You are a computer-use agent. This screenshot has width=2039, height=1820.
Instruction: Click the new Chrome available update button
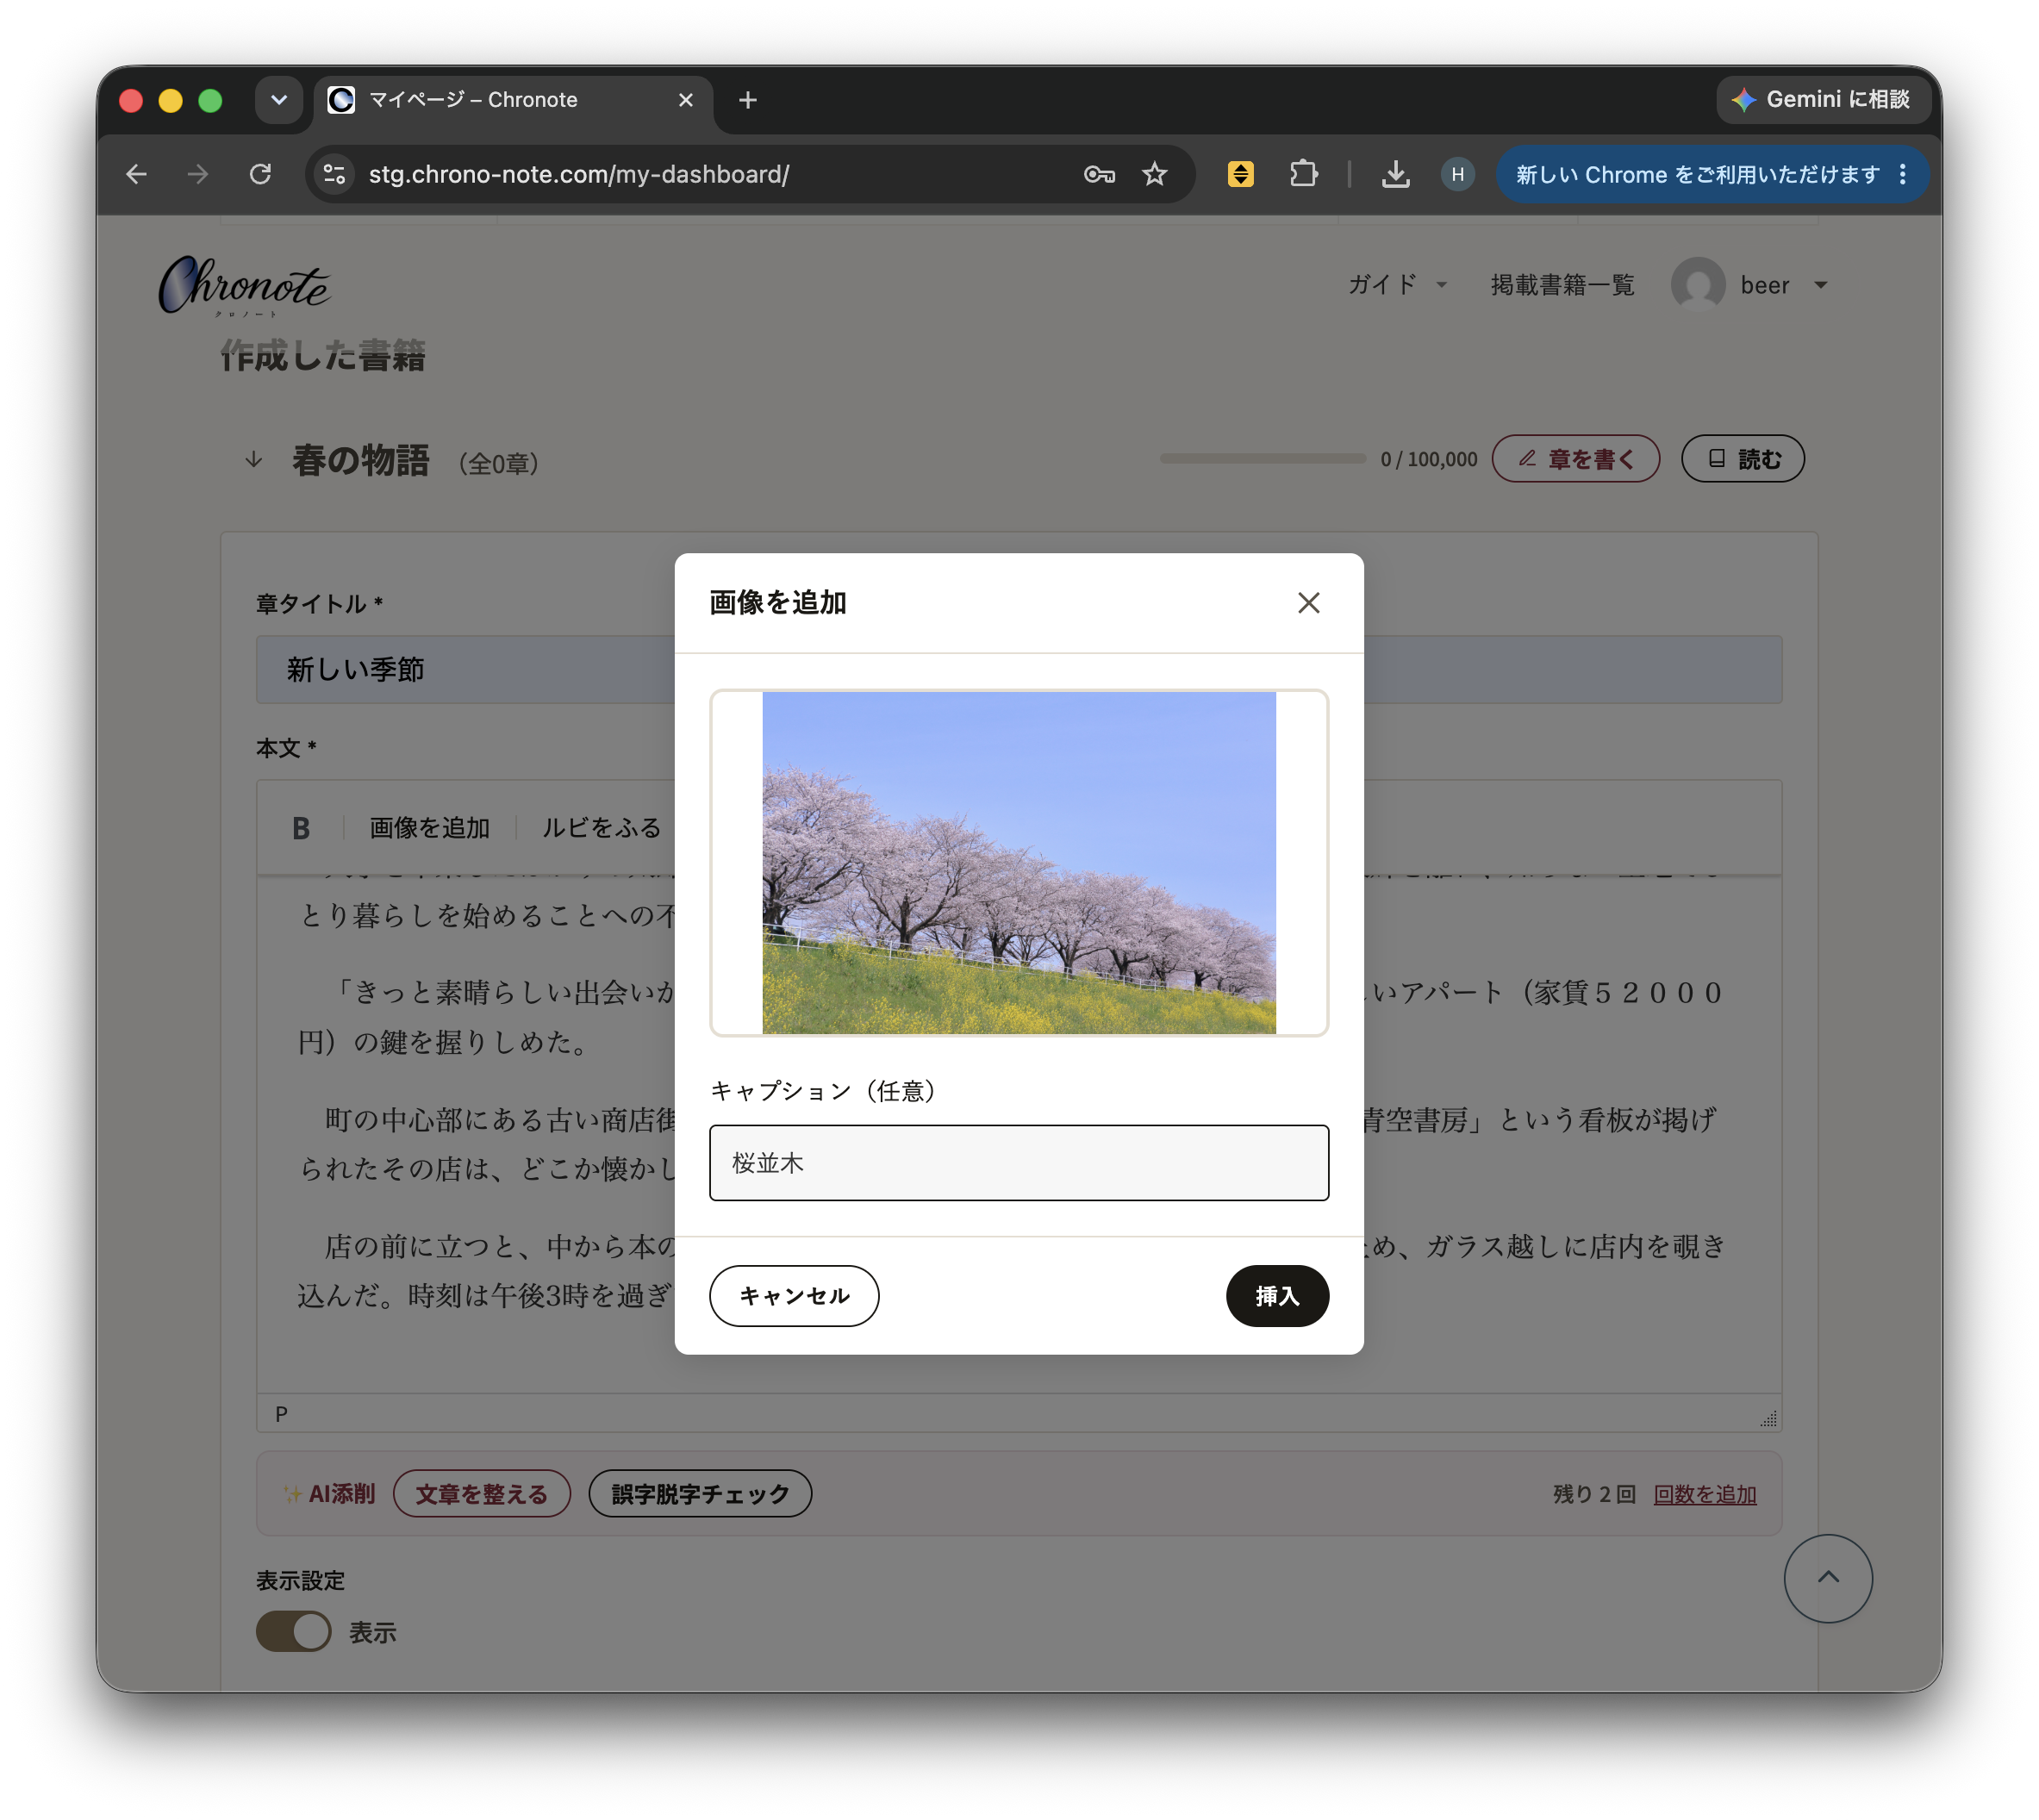click(x=1697, y=174)
